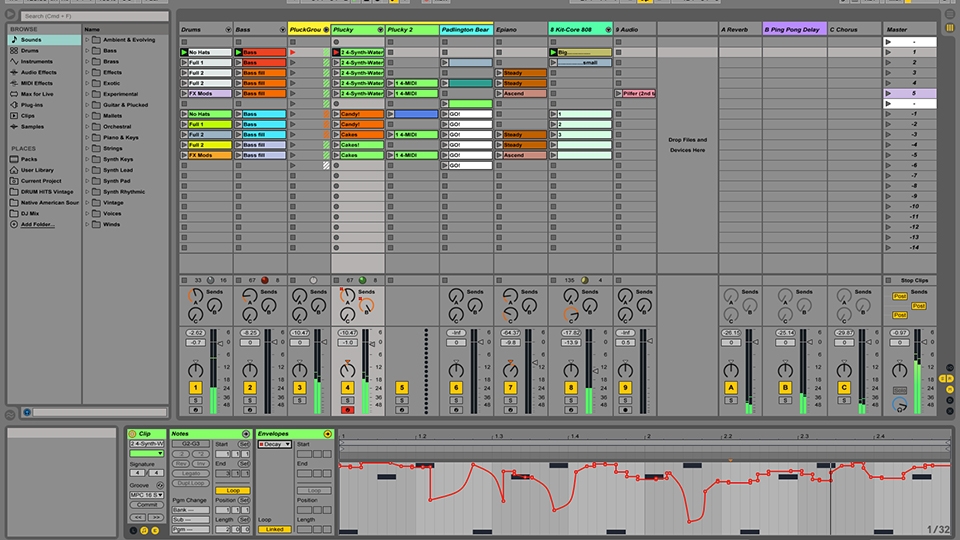Toggle the yellow Loop switch in Notes box
The width and height of the screenshot is (960, 540).
(233, 490)
